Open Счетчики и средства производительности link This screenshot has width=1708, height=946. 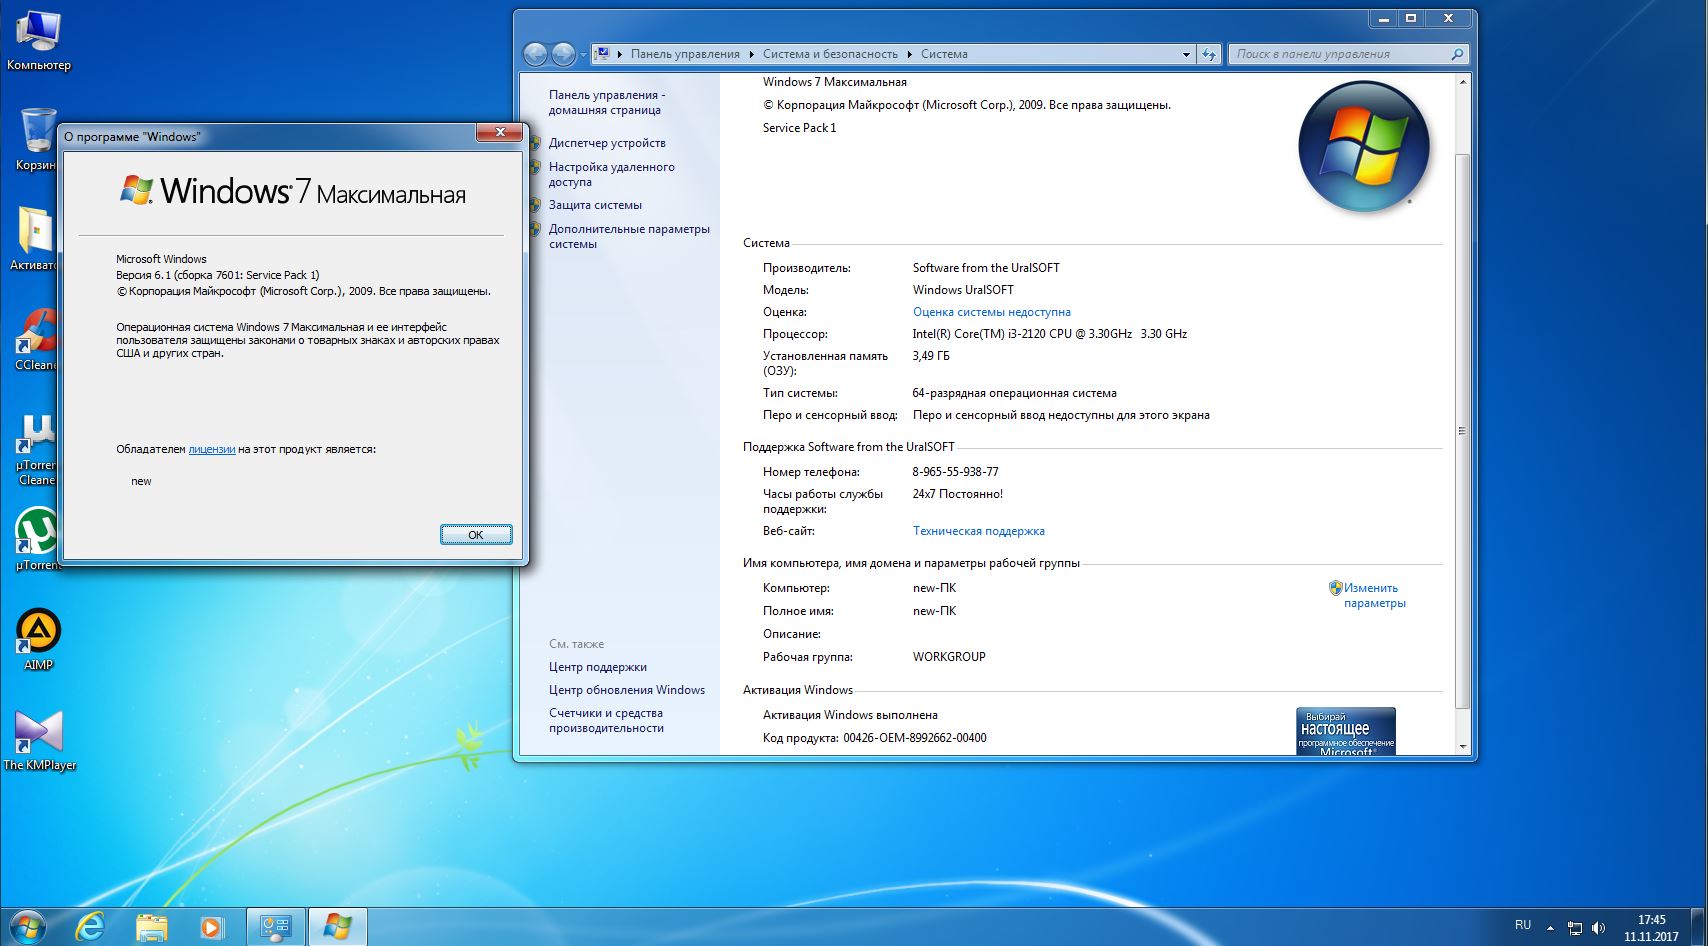coord(606,720)
